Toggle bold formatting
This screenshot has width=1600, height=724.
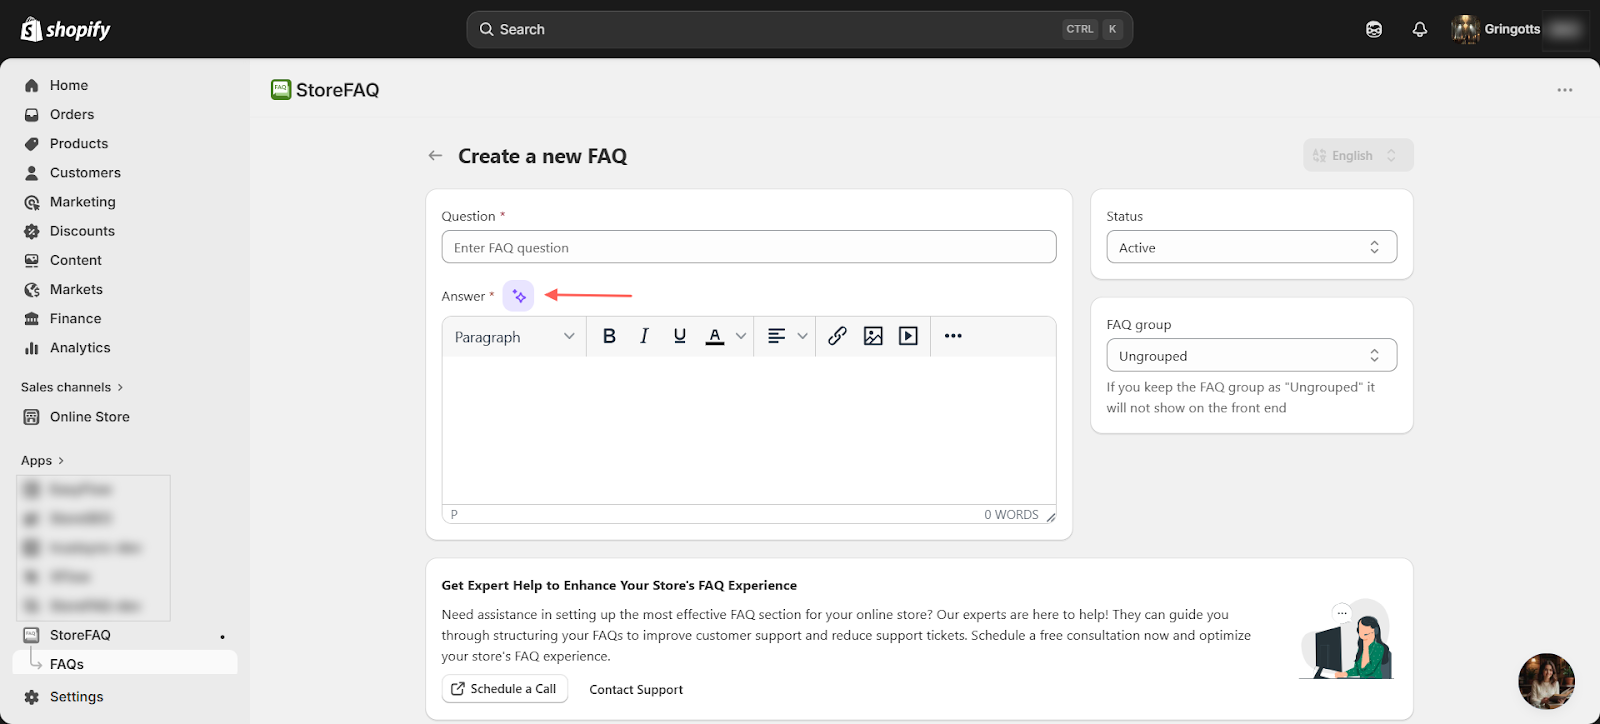[x=609, y=336]
